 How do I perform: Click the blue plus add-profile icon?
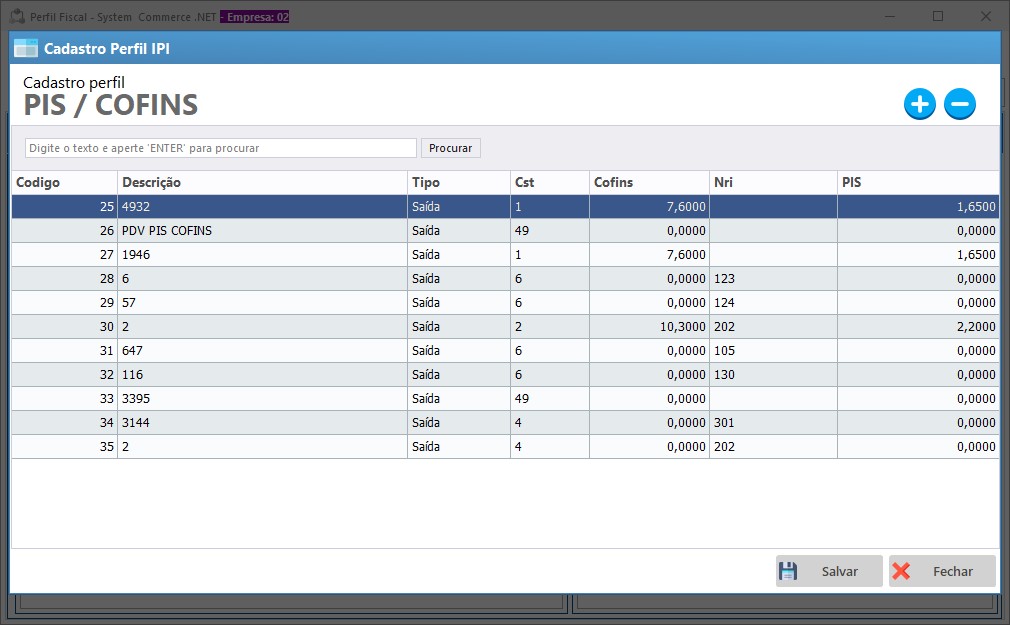tap(919, 104)
